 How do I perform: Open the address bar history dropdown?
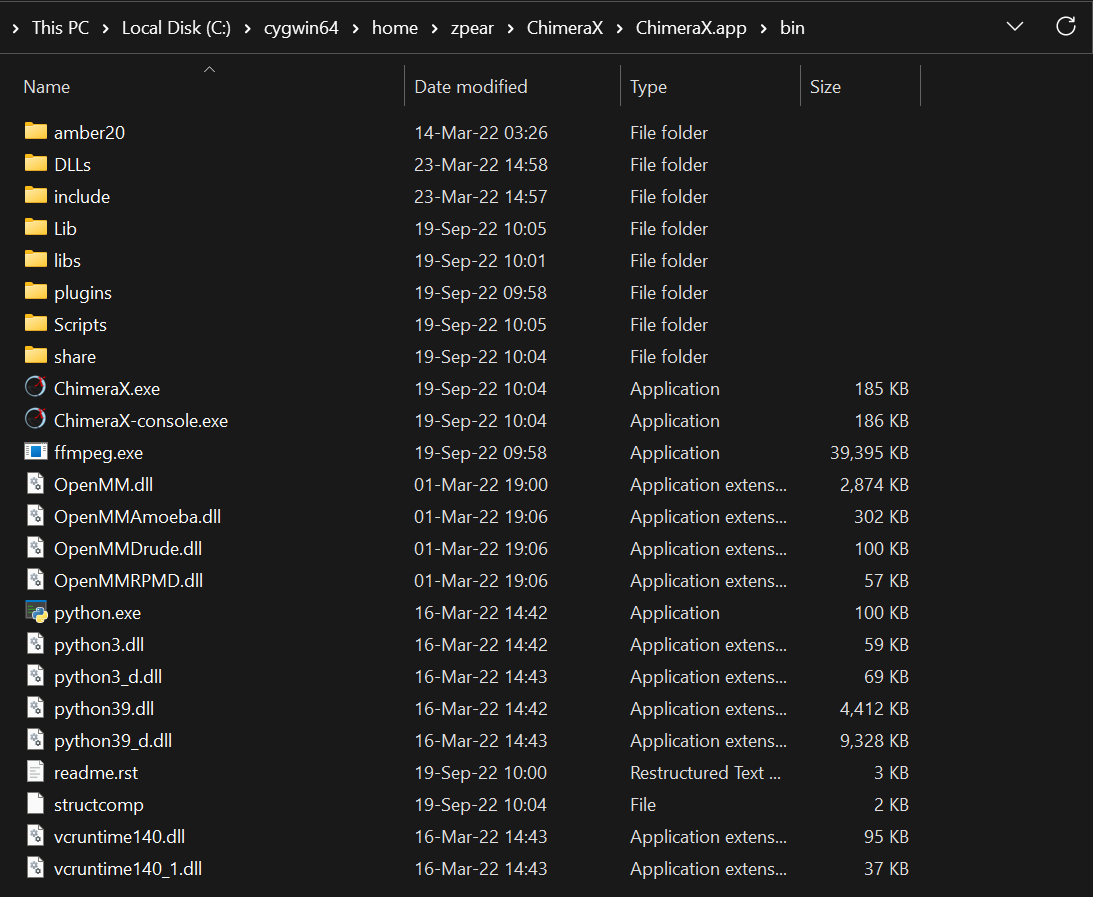[1015, 27]
